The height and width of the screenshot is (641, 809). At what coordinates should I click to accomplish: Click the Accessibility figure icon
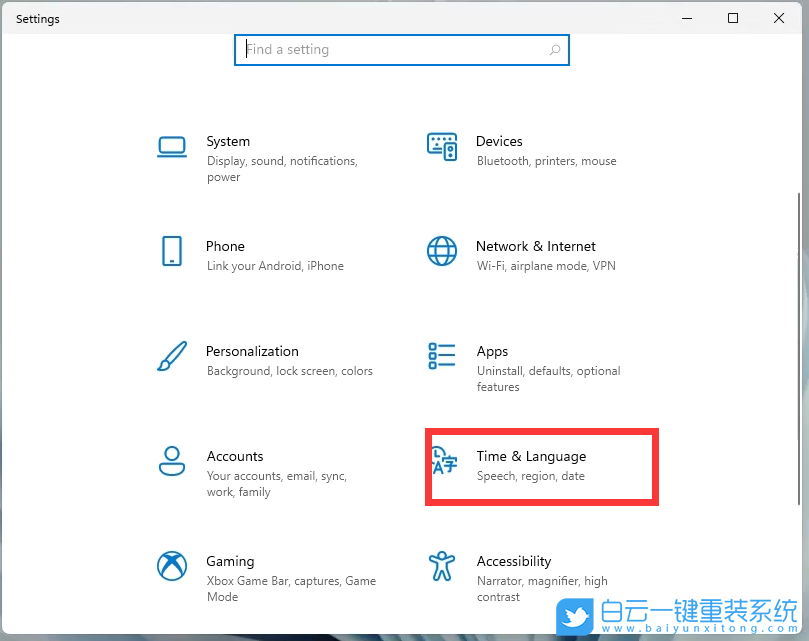coord(441,566)
